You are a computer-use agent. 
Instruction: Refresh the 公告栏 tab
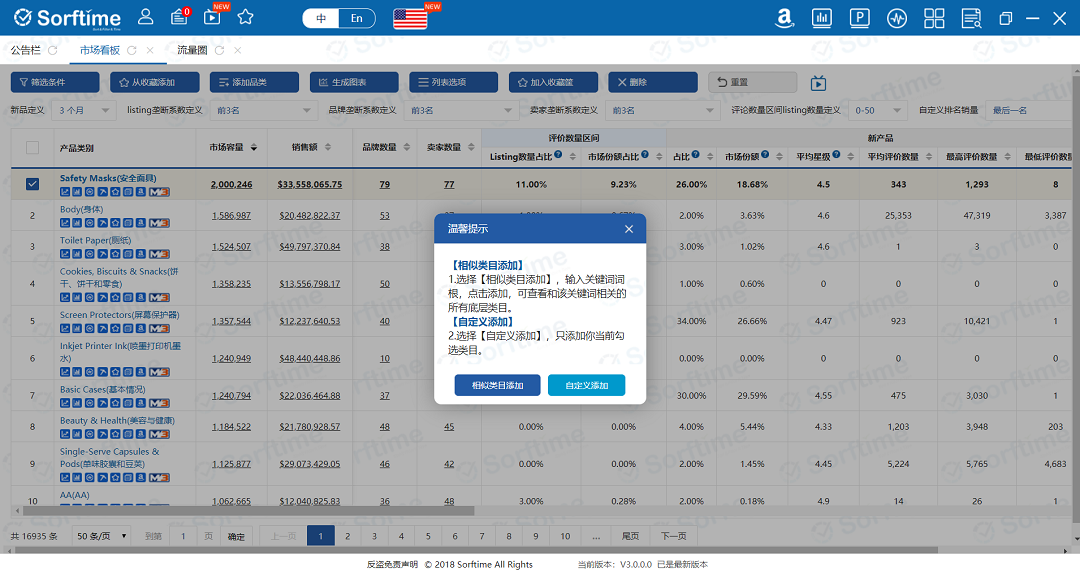(x=53, y=50)
